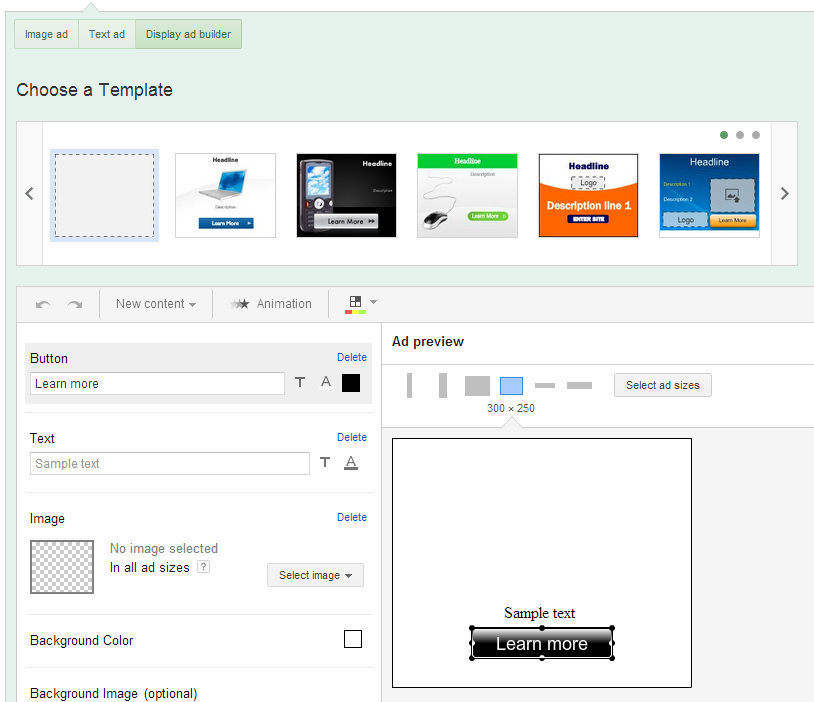Click the black button color swatch
This screenshot has height=702, width=814.
350,382
